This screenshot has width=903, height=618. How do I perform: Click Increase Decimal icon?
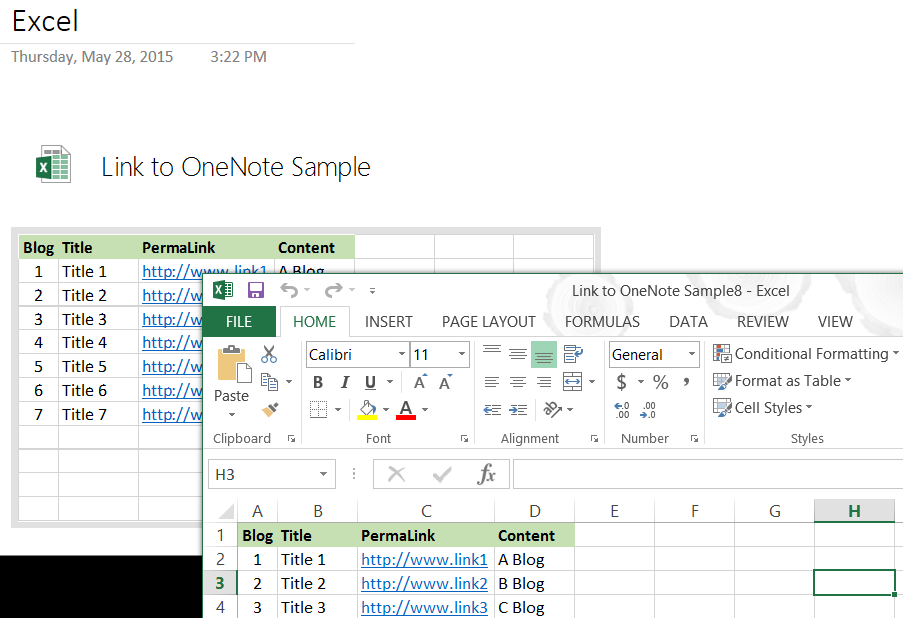[x=622, y=409]
